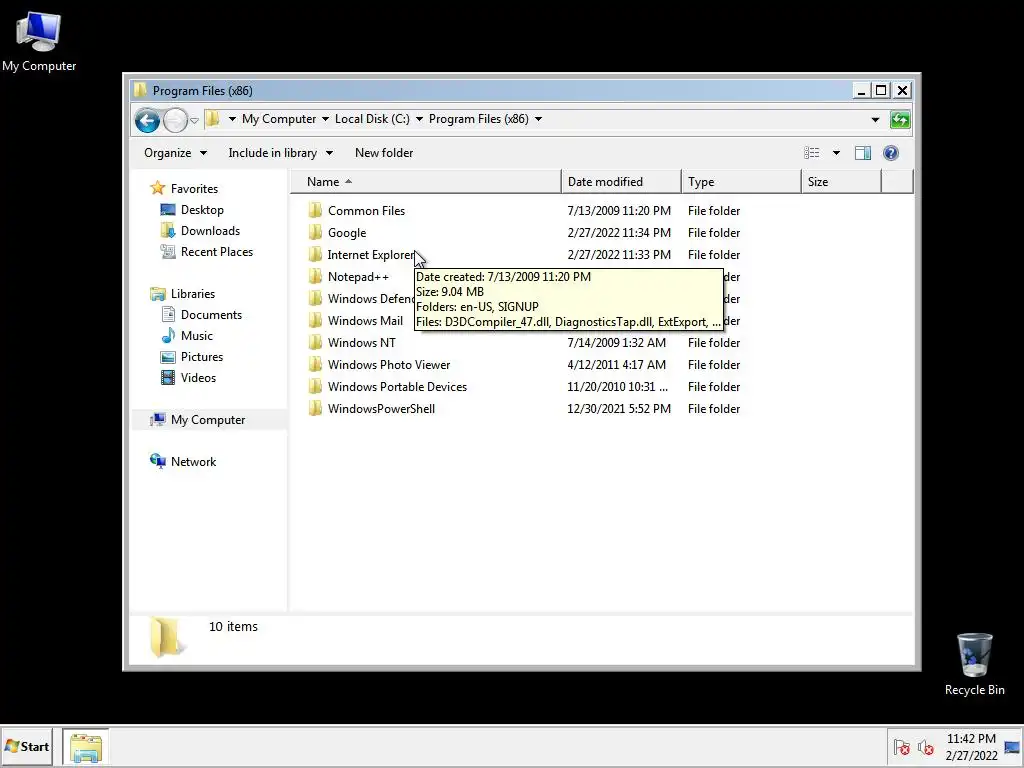Open the Organize menu
Image resolution: width=1024 pixels, height=768 pixels.
click(x=175, y=153)
